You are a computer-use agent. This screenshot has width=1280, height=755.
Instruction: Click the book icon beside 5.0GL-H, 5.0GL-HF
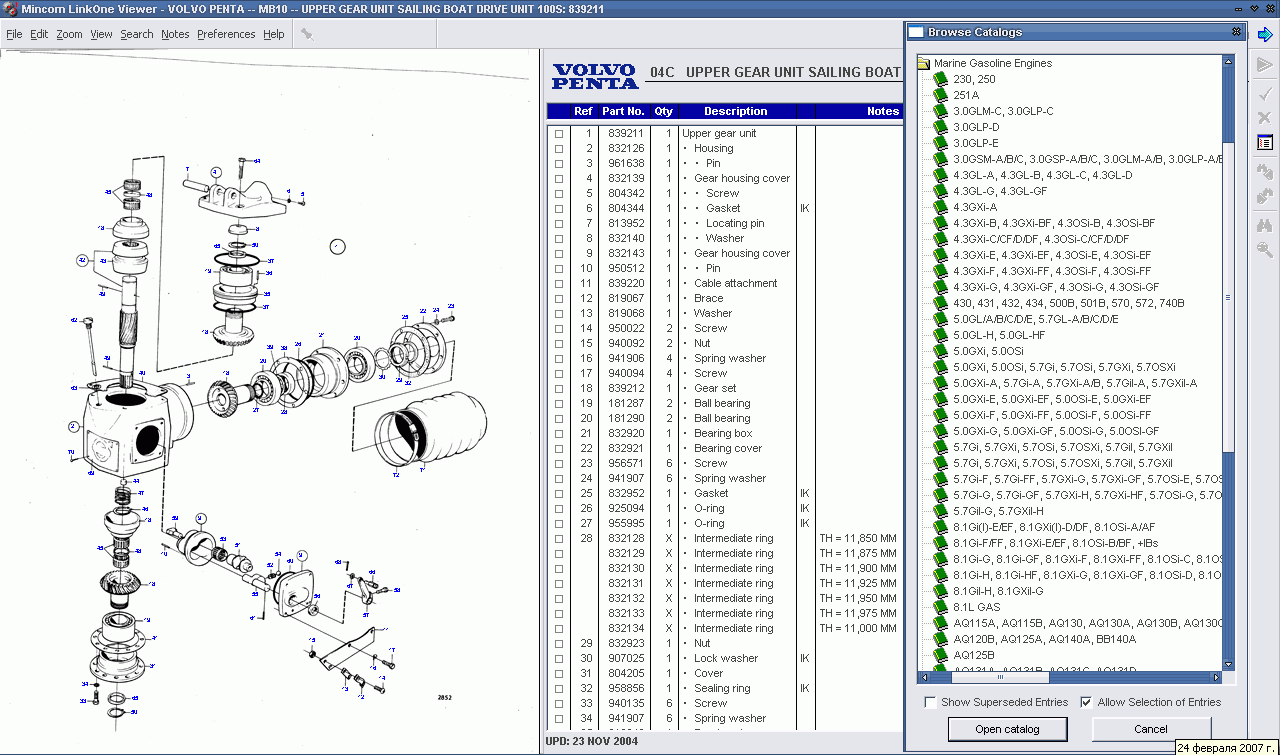coord(940,335)
